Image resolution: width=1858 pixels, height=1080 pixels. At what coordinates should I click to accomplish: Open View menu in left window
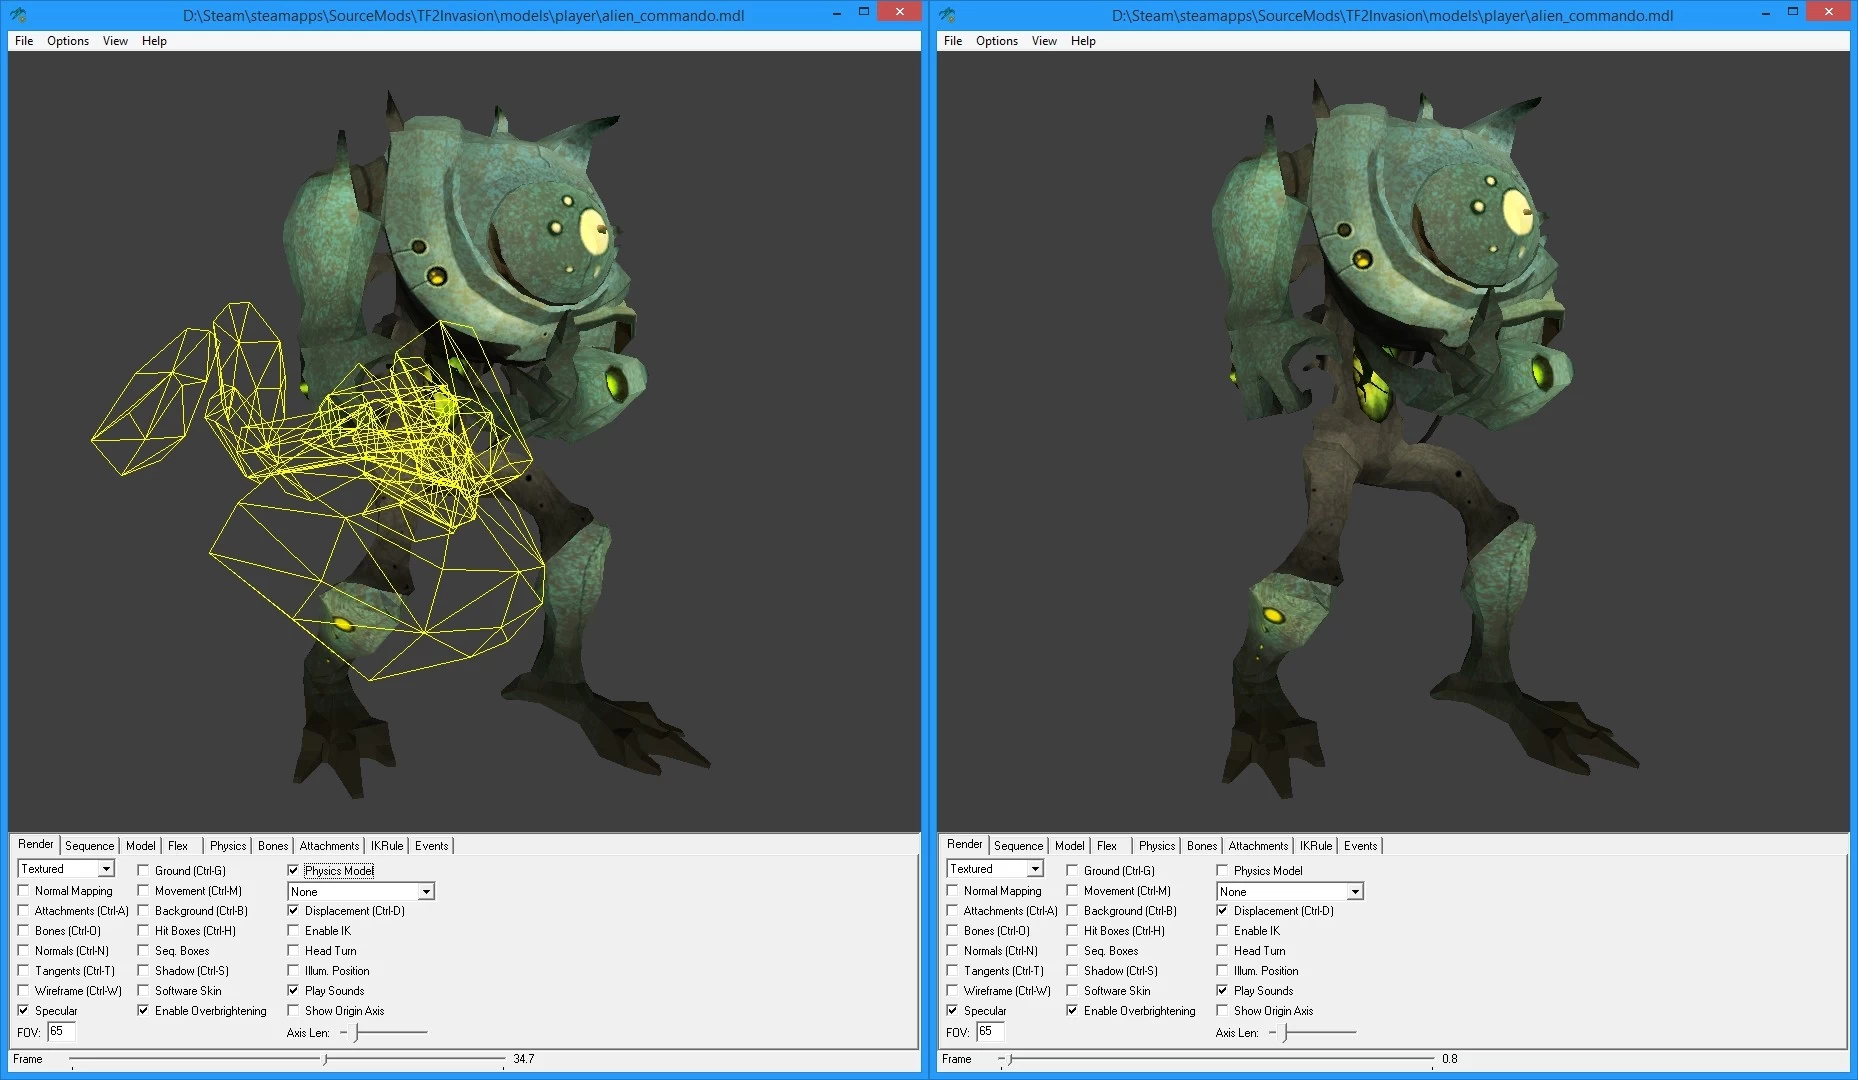[115, 41]
